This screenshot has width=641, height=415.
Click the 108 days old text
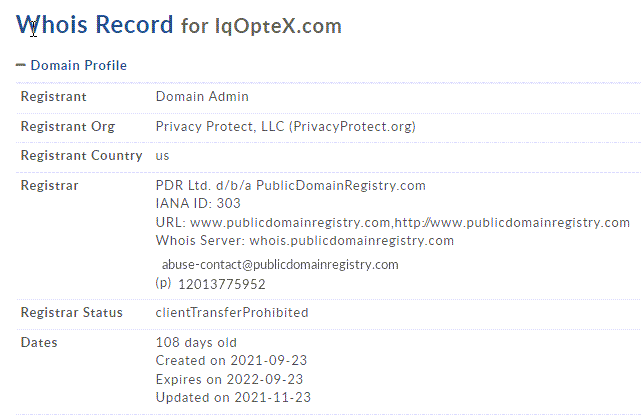(196, 342)
